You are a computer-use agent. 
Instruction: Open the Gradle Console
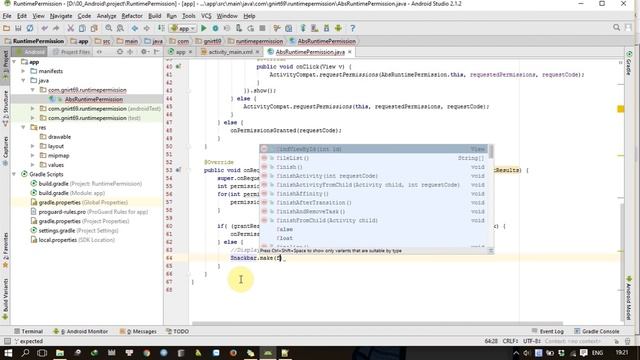(x=597, y=331)
